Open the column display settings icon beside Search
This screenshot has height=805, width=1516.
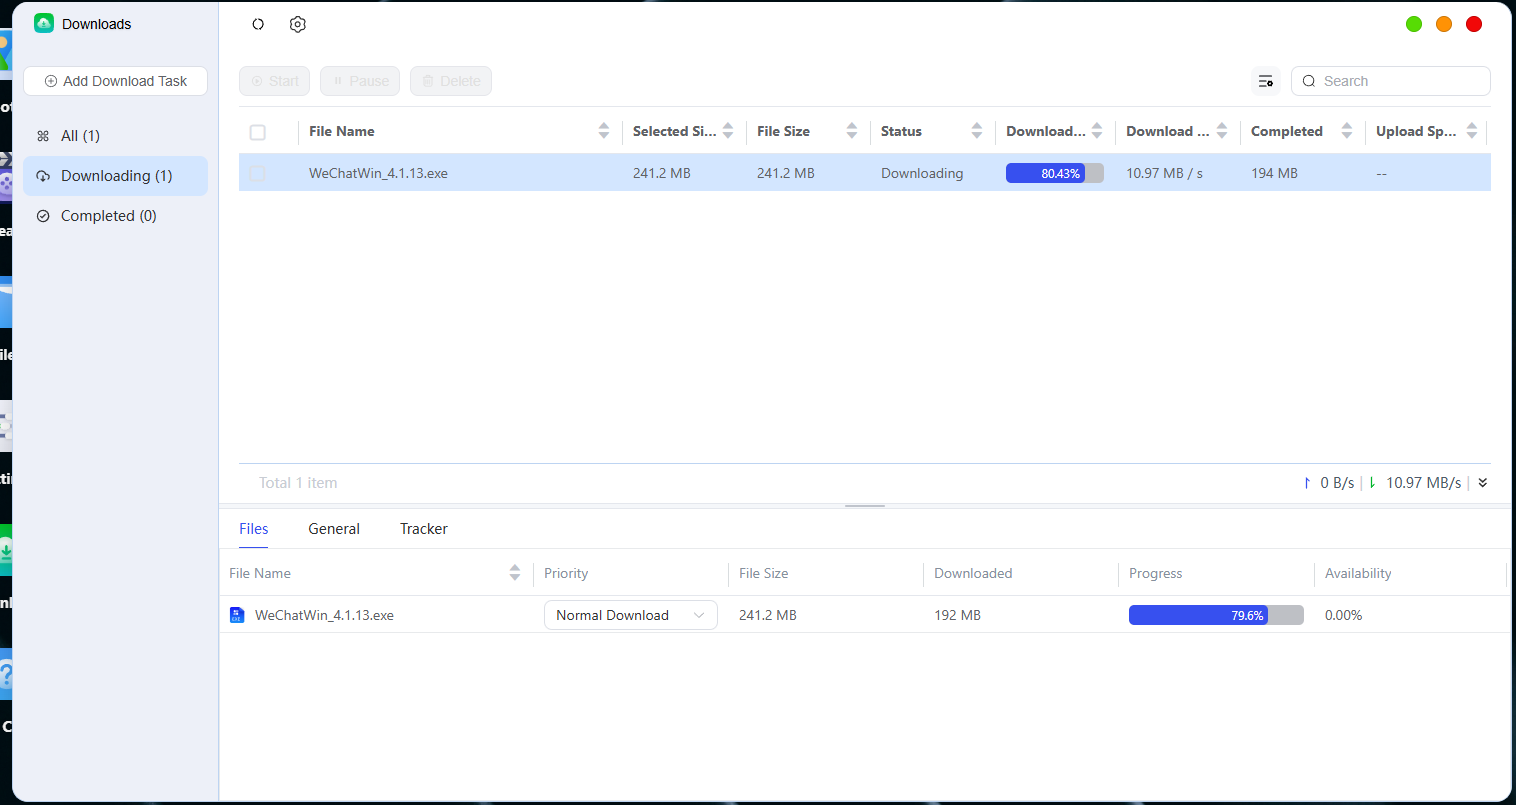[x=1266, y=81]
